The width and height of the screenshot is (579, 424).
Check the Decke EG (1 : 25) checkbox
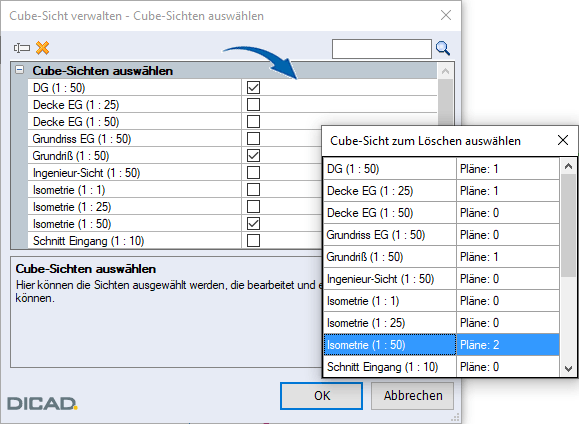tap(253, 105)
